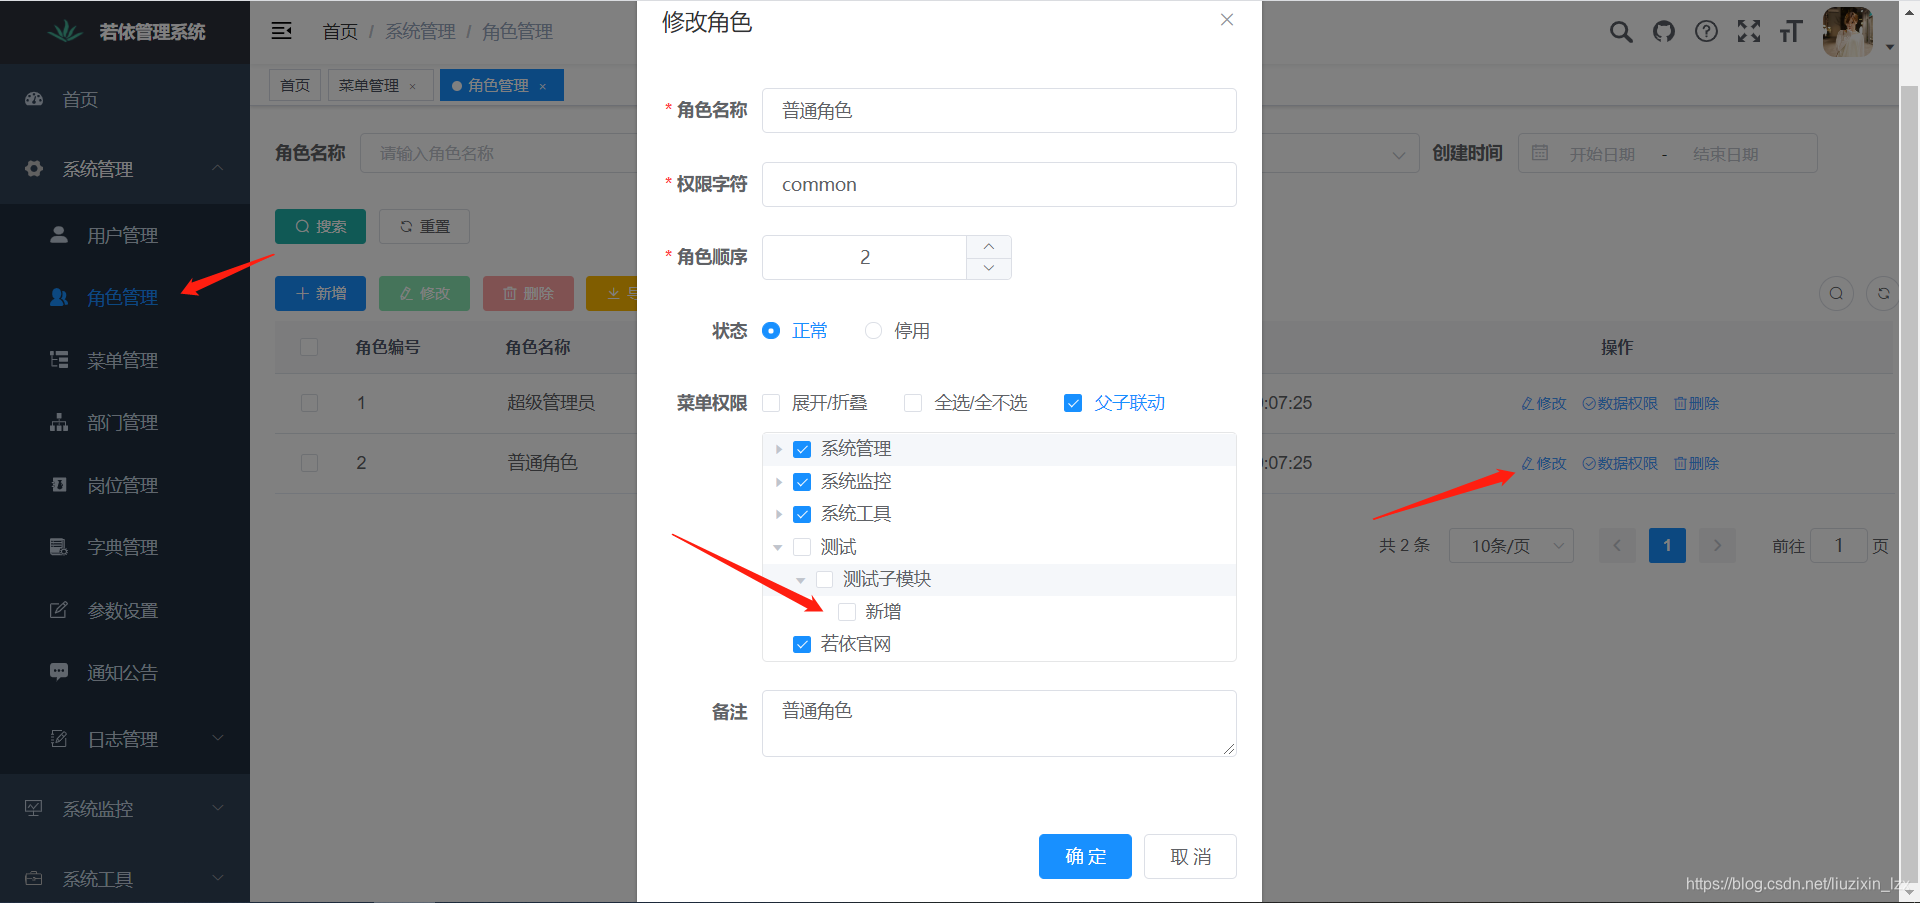
Task: Uncheck the 父子联动 checkbox
Action: pyautogui.click(x=1073, y=403)
